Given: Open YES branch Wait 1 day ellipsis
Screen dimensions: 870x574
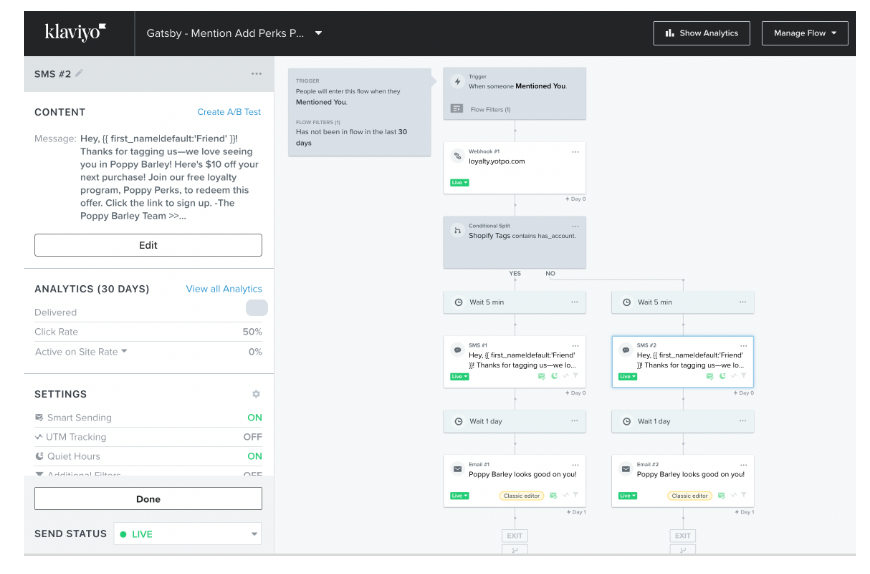Looking at the screenshot, I should [x=574, y=421].
